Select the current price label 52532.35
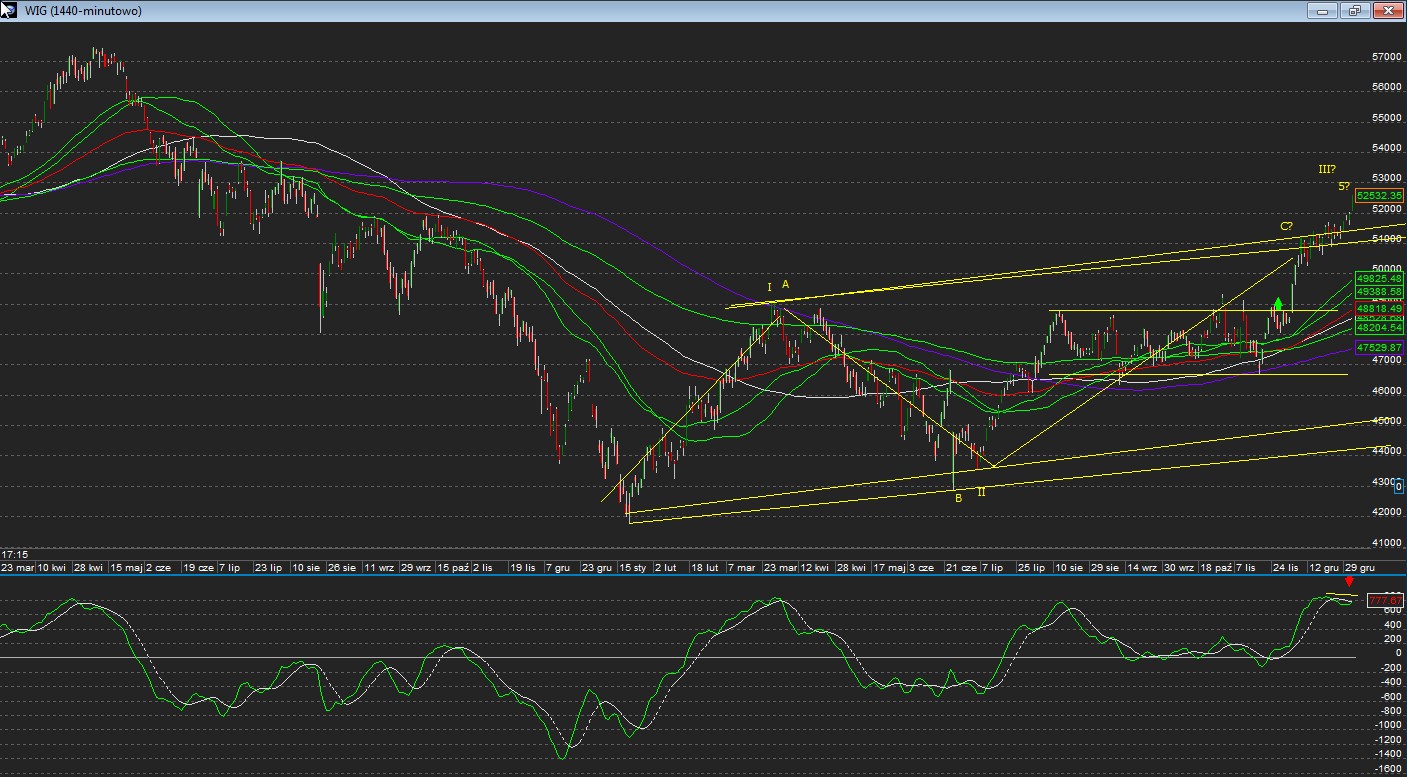The width and height of the screenshot is (1407, 777). (1379, 196)
